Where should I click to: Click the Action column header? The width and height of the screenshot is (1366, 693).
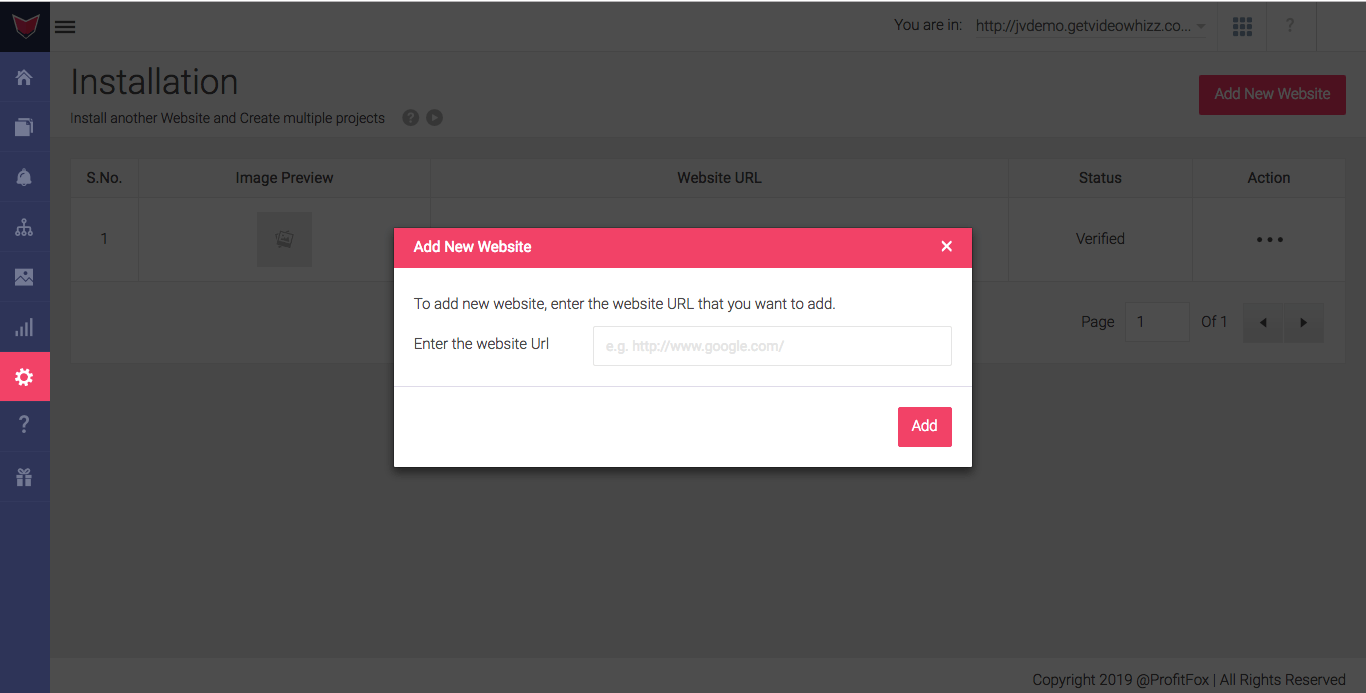1269,178
